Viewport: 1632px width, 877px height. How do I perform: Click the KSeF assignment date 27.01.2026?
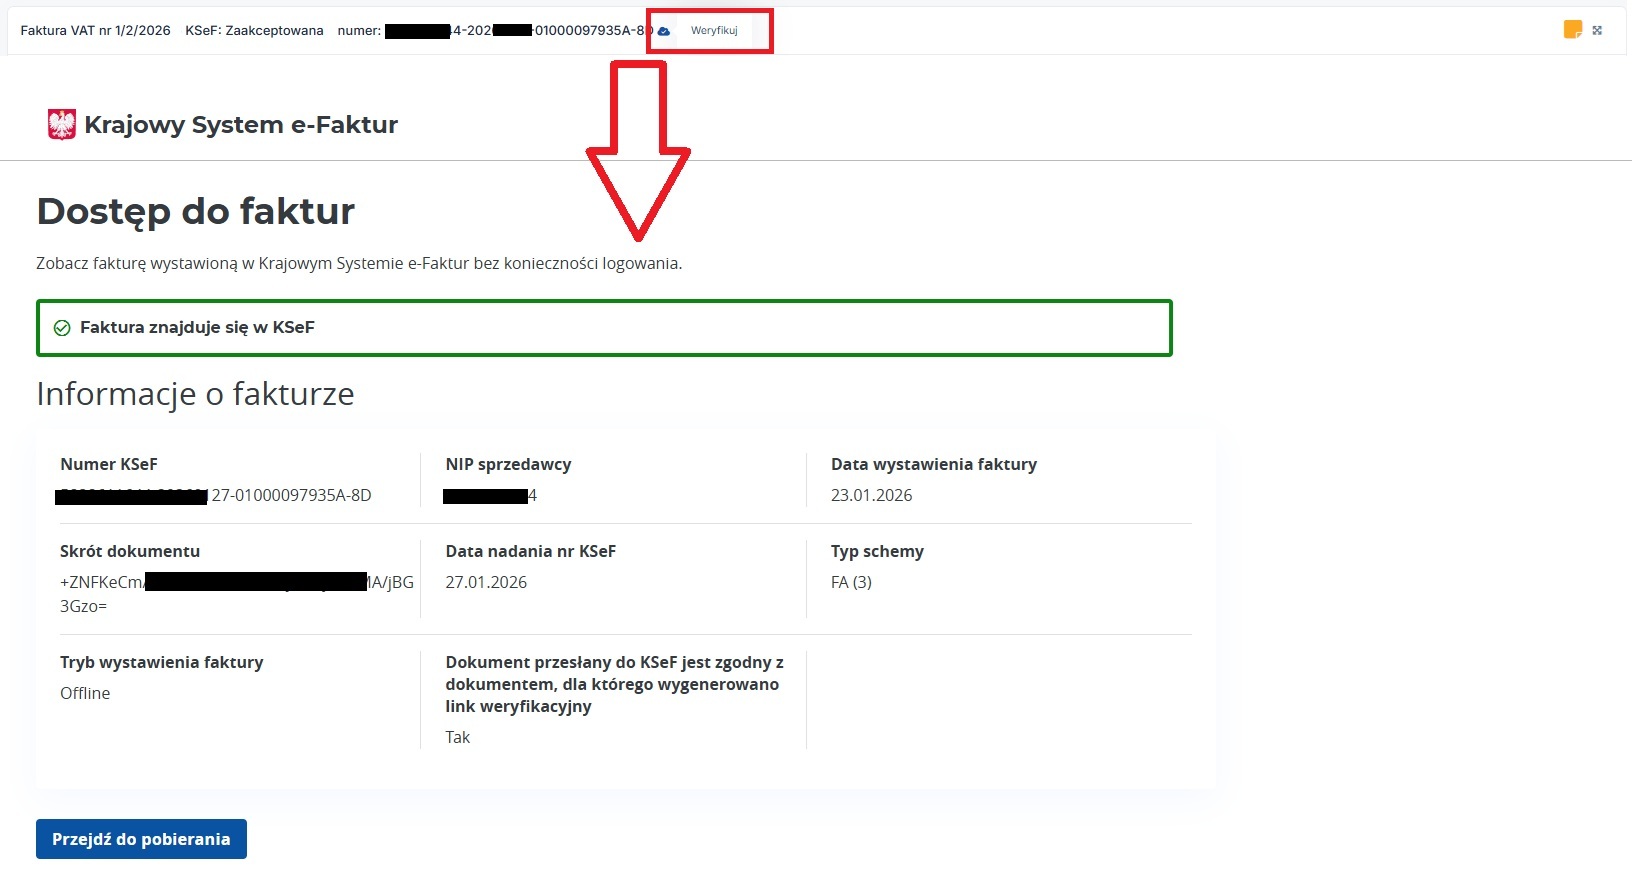coord(486,583)
